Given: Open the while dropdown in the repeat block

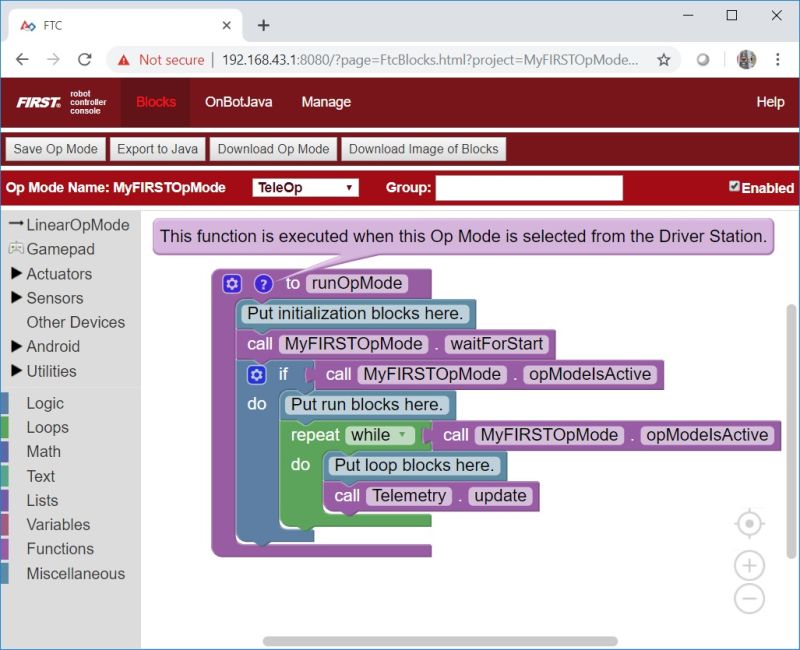Looking at the screenshot, I should click(x=380, y=435).
